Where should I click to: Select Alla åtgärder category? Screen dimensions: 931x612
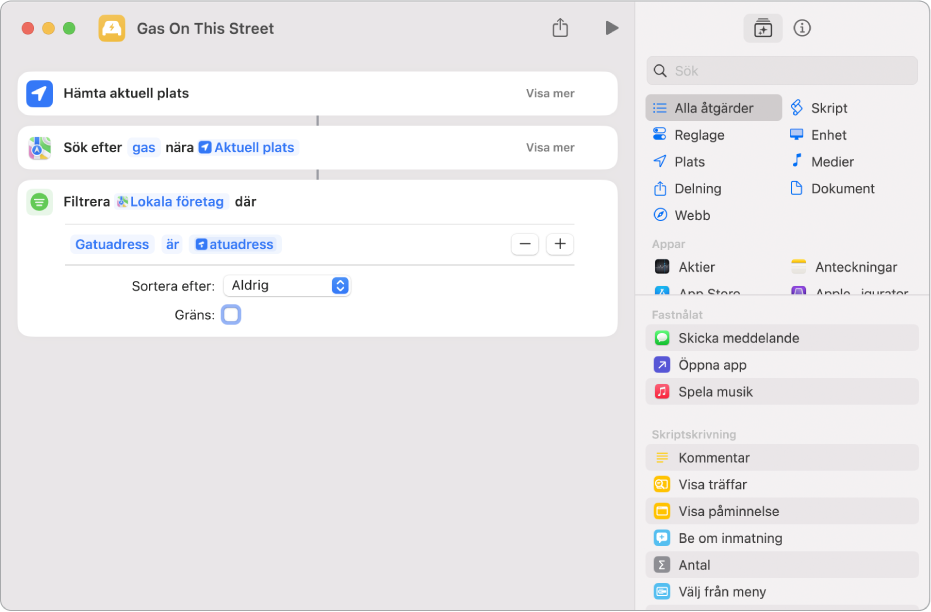[714, 108]
